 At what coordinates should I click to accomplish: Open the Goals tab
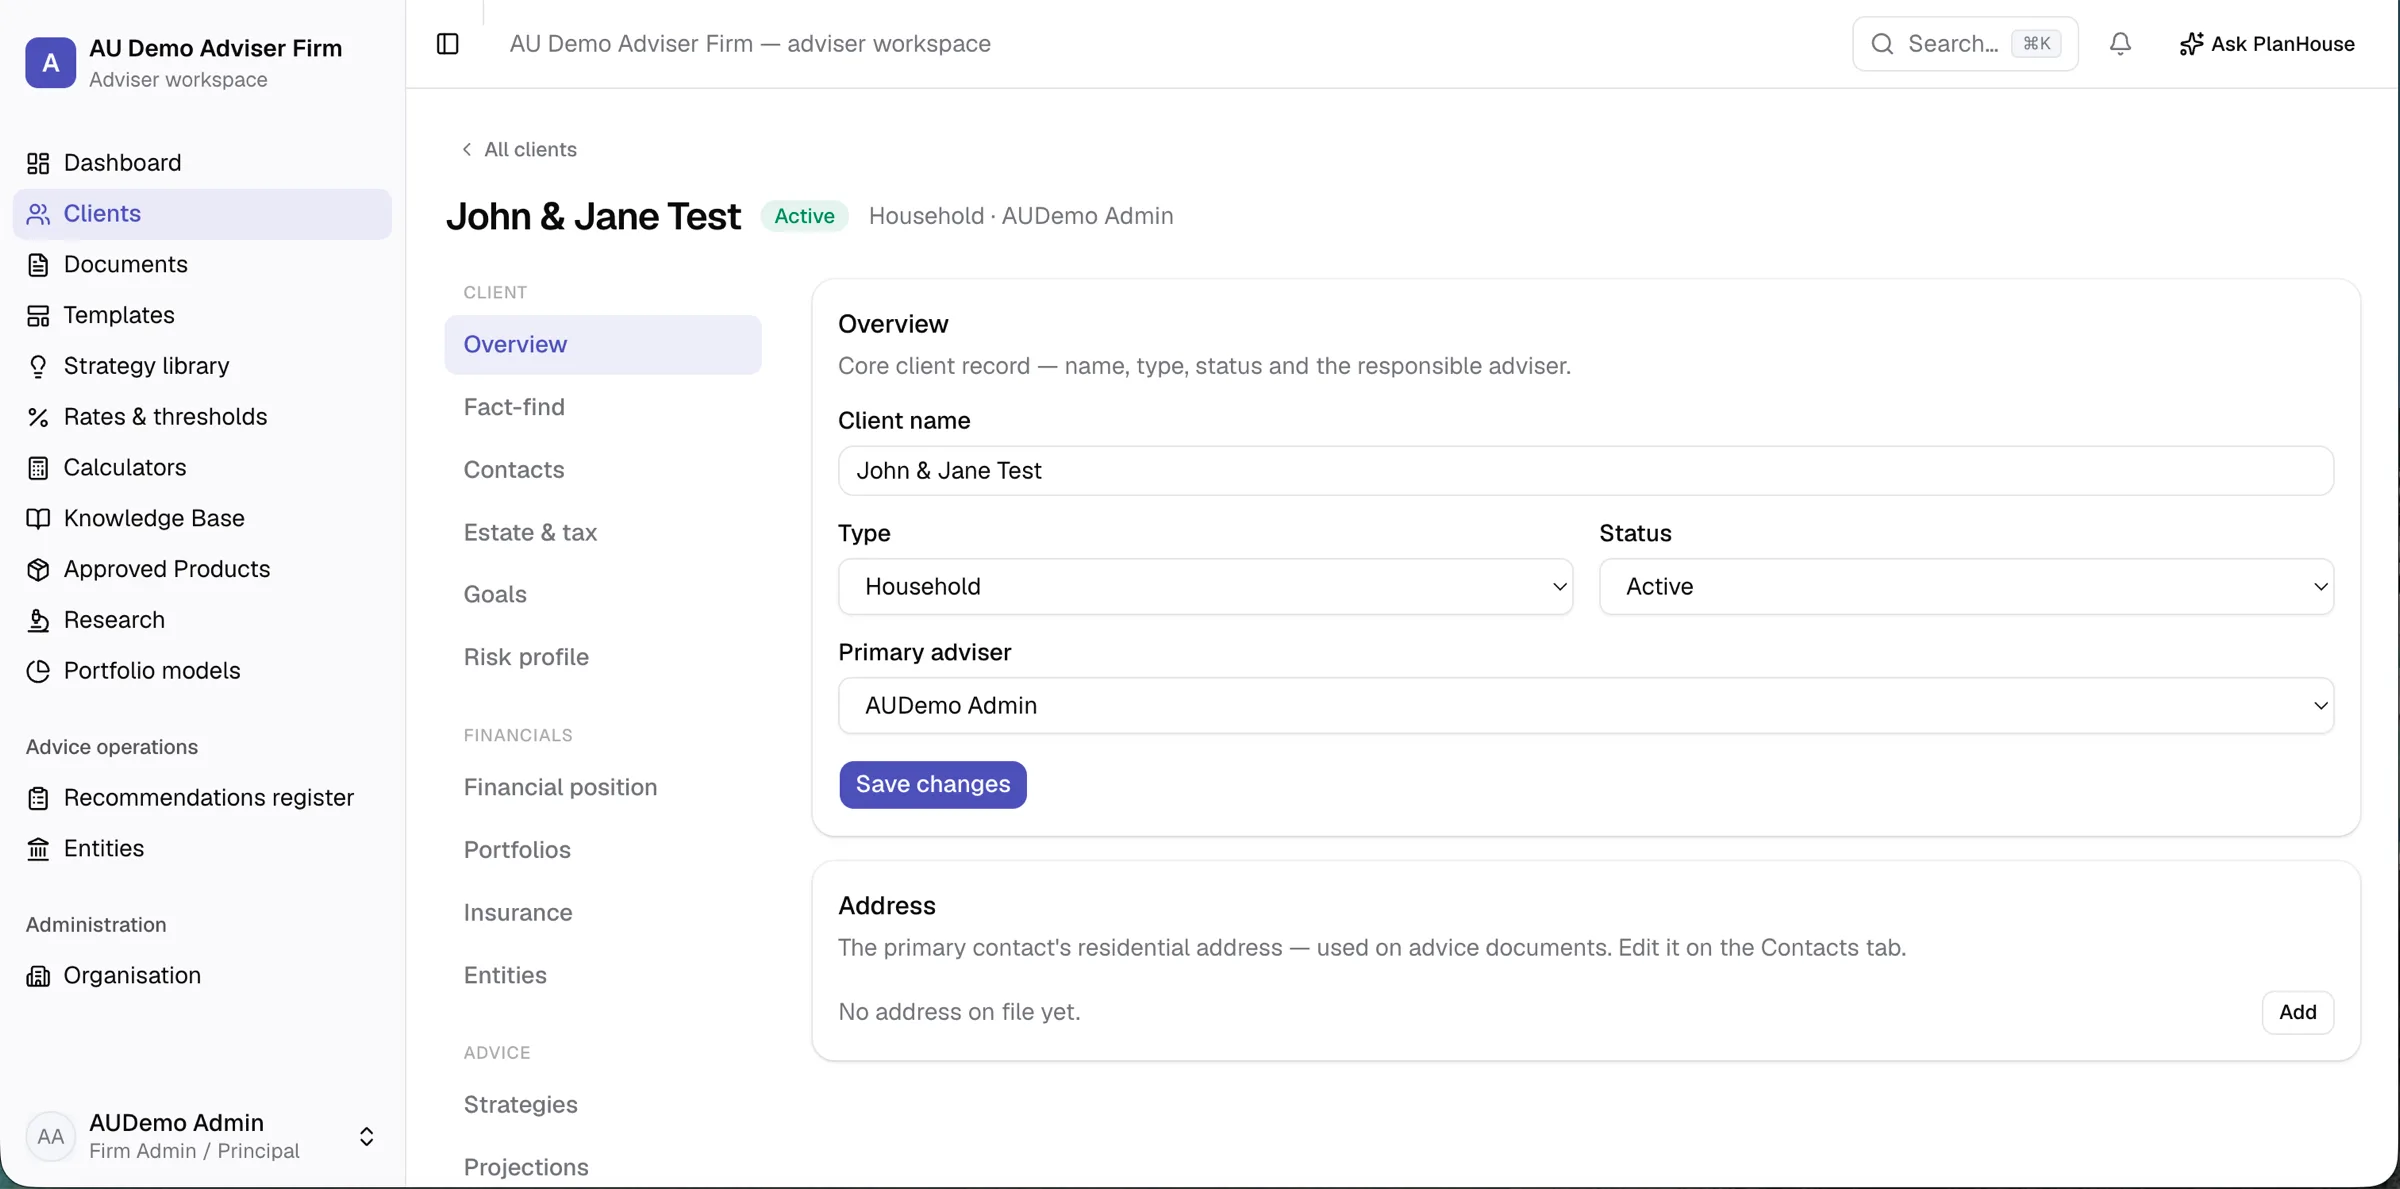pos(603,595)
